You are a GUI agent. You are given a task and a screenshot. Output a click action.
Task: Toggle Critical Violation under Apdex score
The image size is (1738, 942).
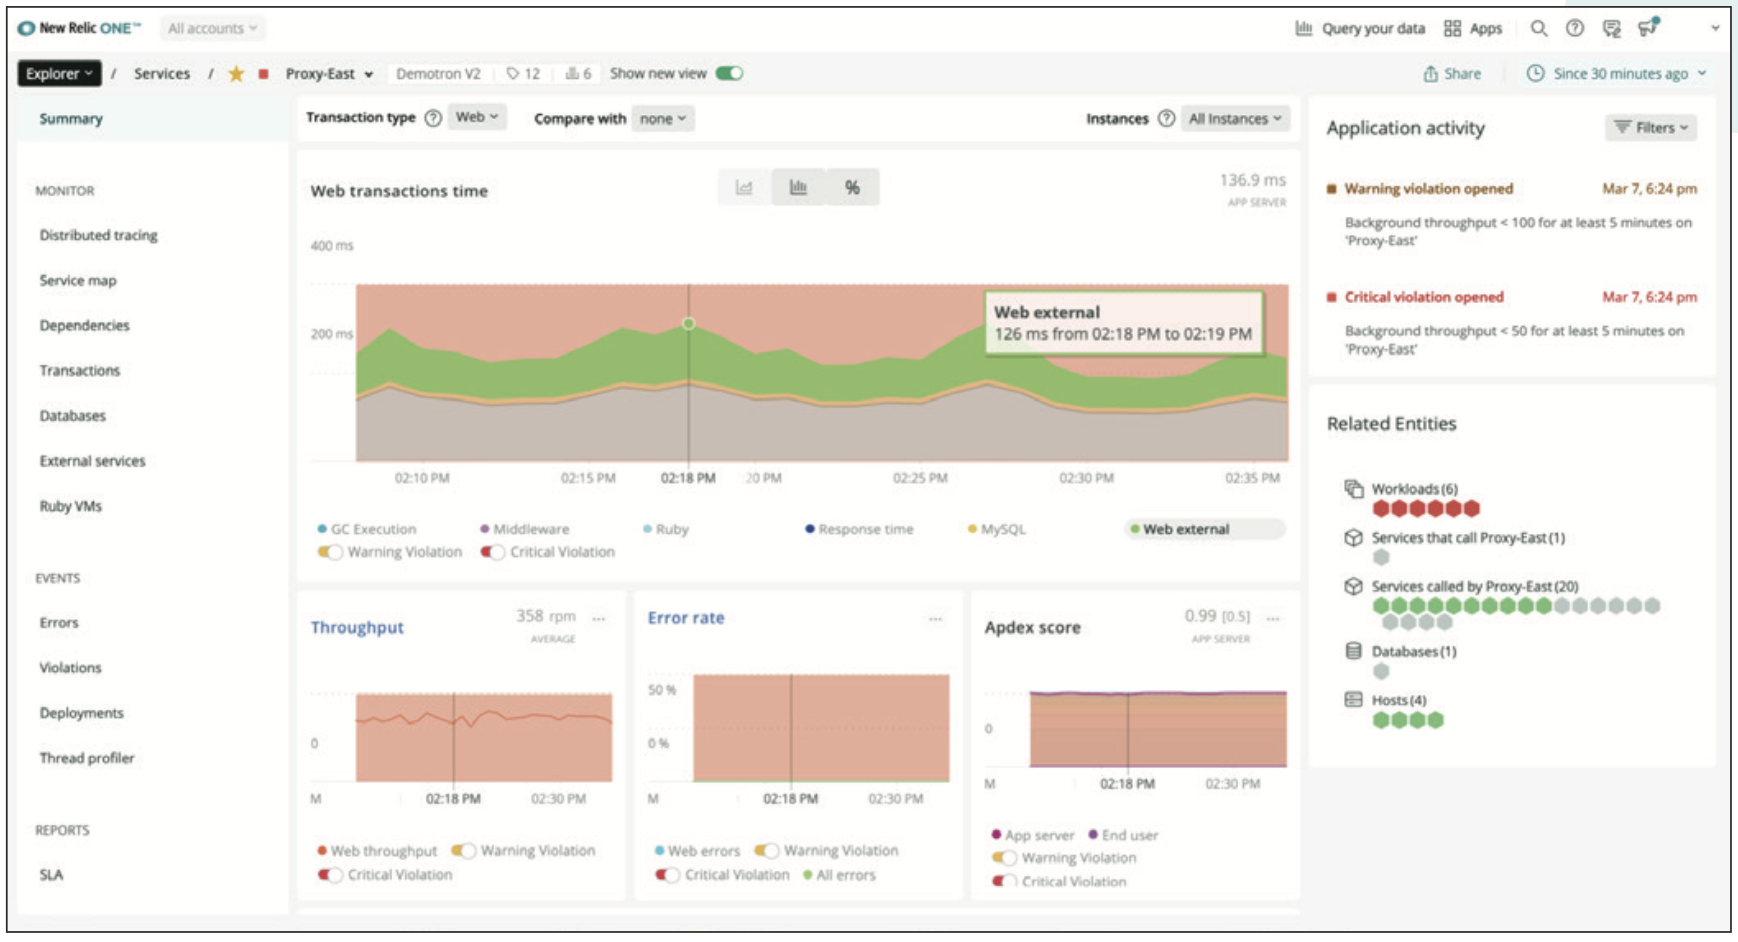pyautogui.click(x=1004, y=881)
